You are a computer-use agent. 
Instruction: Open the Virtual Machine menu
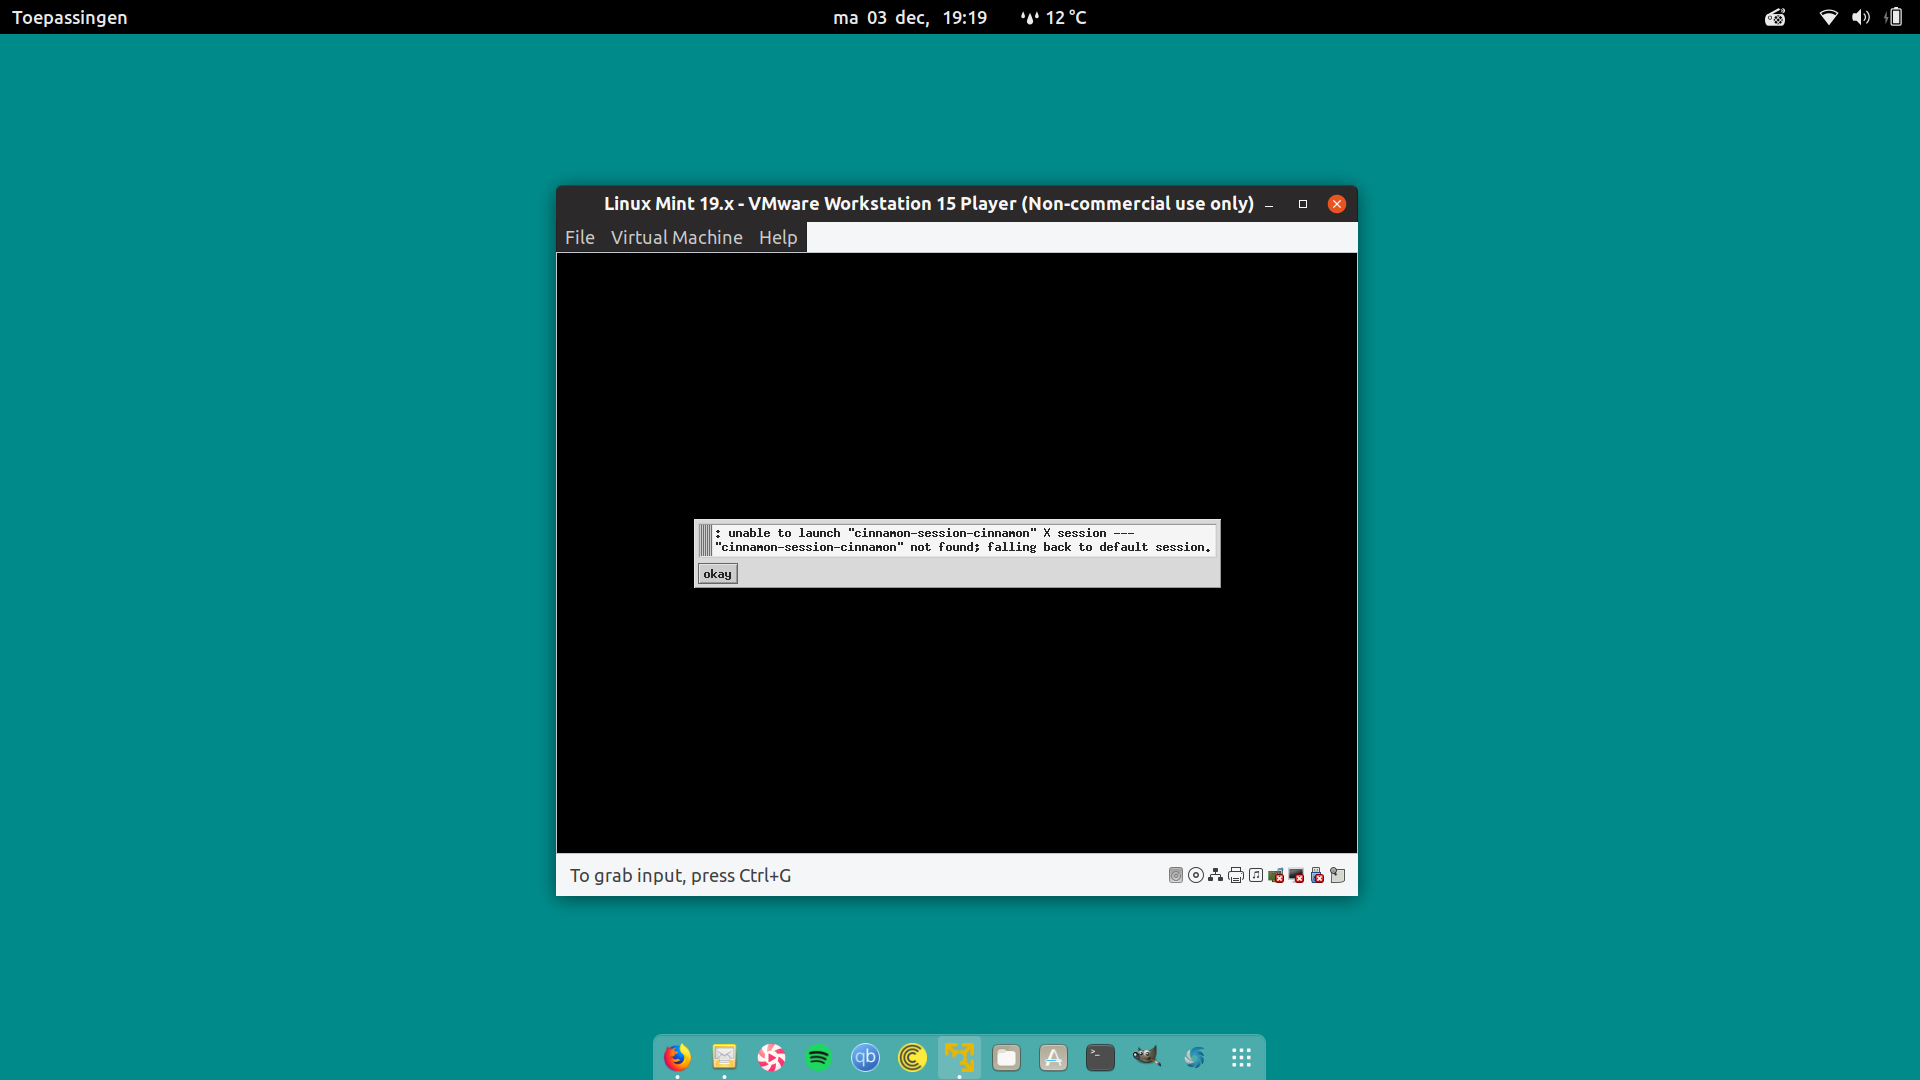click(x=676, y=237)
